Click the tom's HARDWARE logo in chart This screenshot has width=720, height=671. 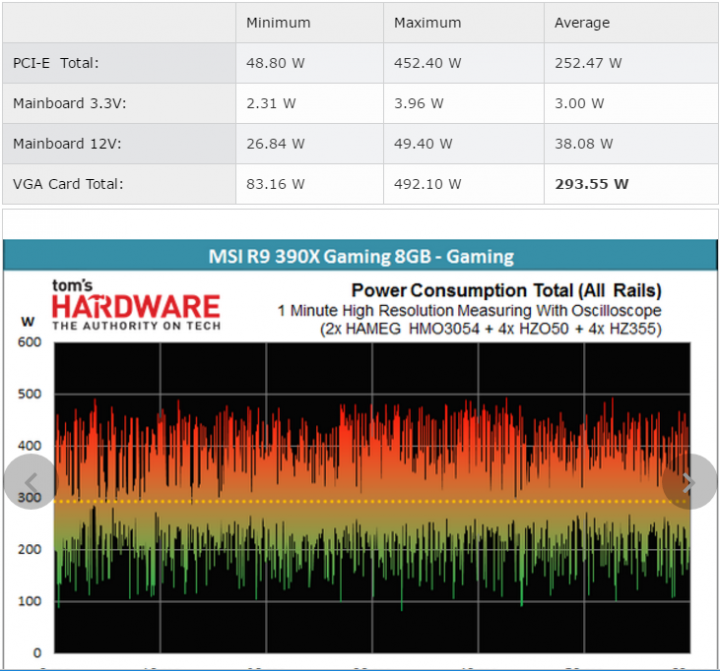(x=136, y=304)
